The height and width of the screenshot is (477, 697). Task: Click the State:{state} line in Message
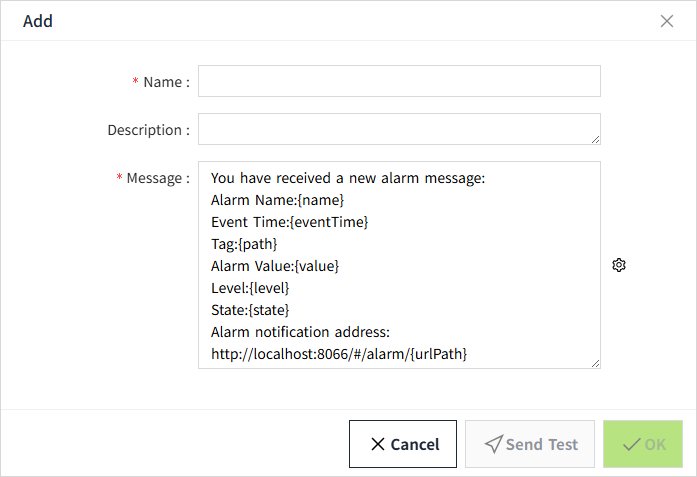pos(251,310)
